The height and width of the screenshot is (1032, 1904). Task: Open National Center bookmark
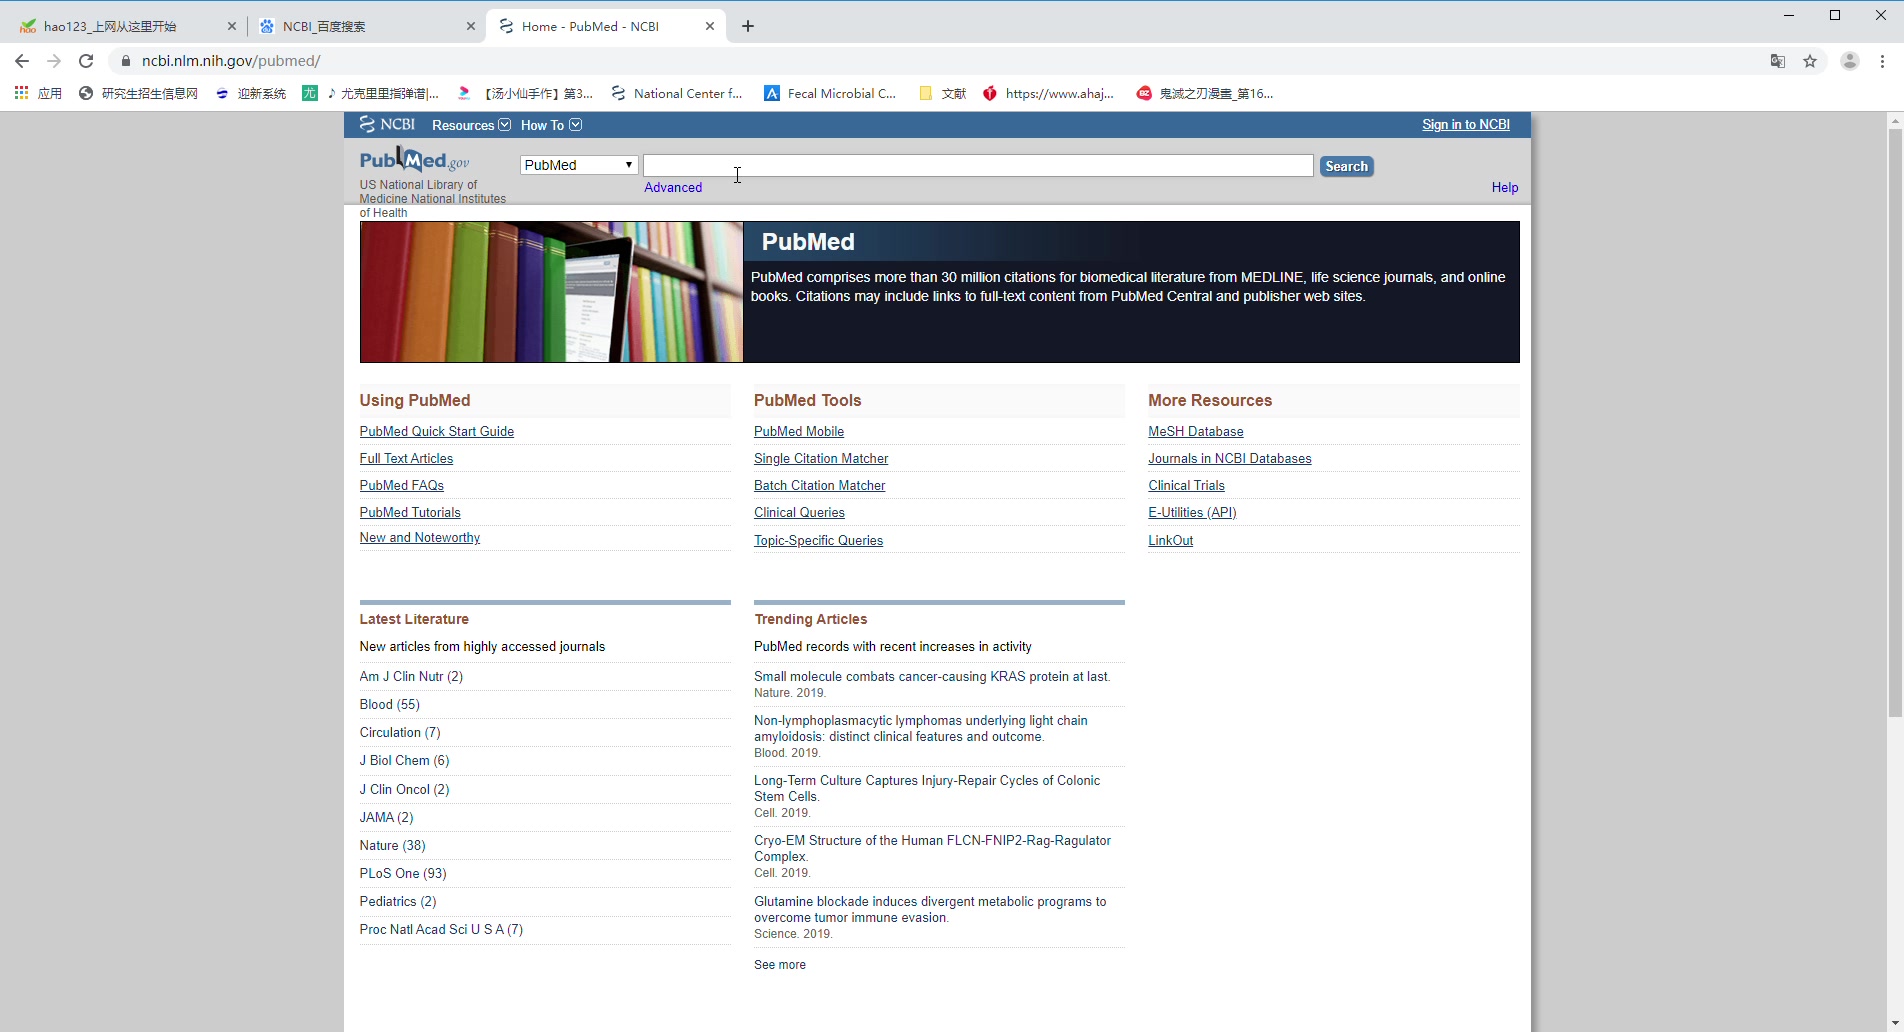(676, 93)
